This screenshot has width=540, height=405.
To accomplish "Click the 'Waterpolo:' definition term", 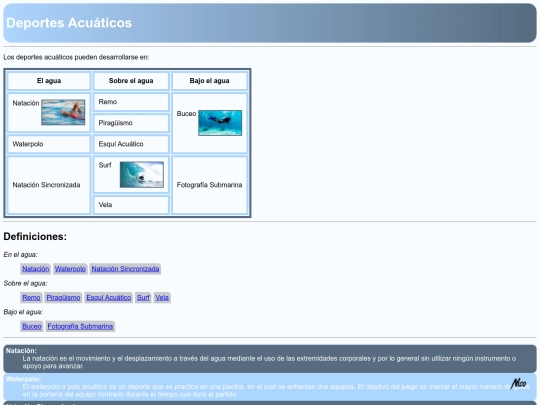I will (23, 379).
